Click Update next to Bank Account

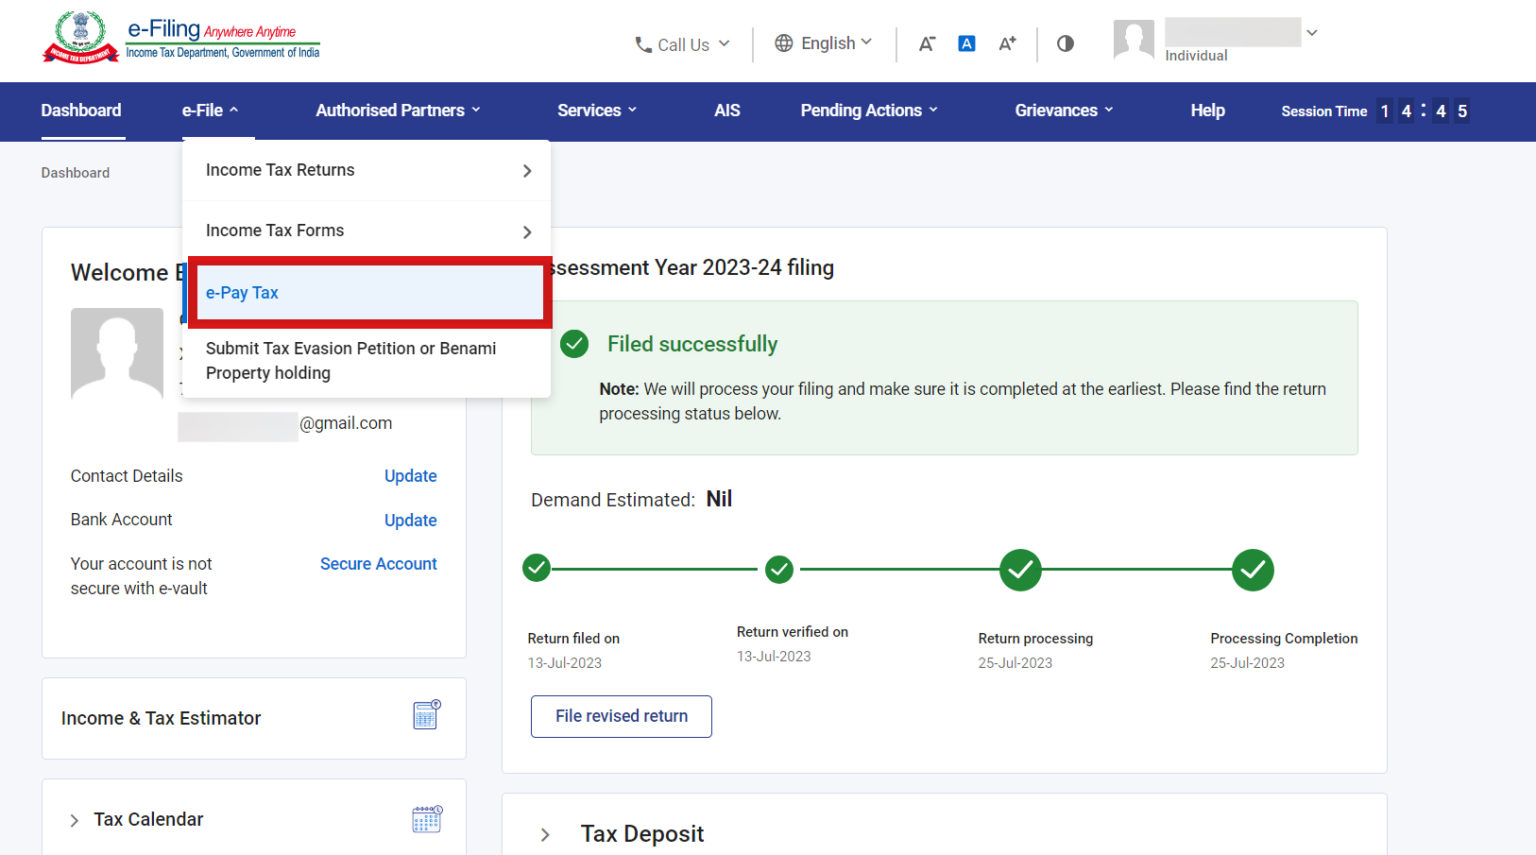click(x=410, y=520)
